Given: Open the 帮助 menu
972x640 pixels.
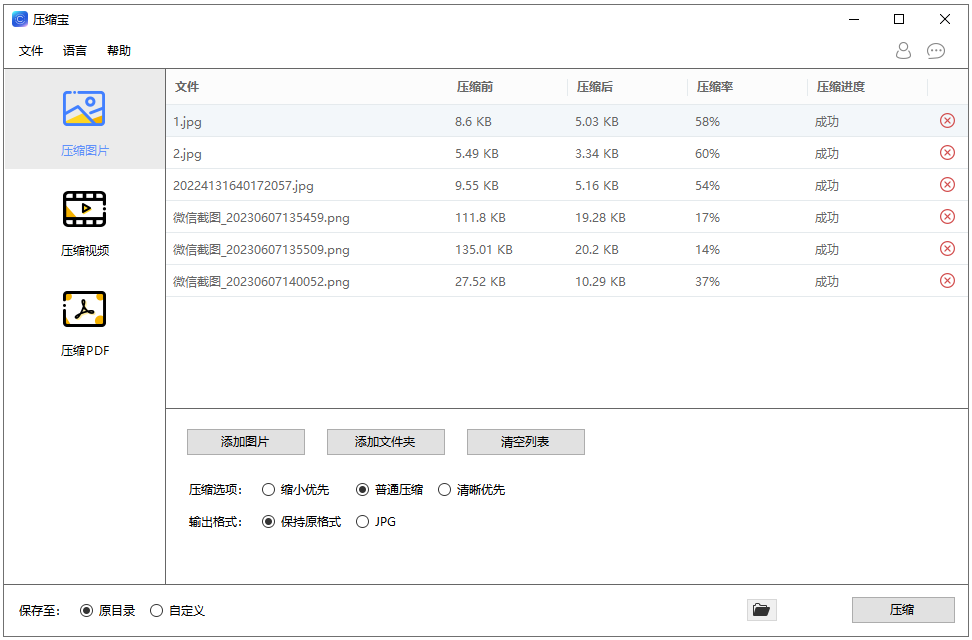Looking at the screenshot, I should tap(119, 51).
